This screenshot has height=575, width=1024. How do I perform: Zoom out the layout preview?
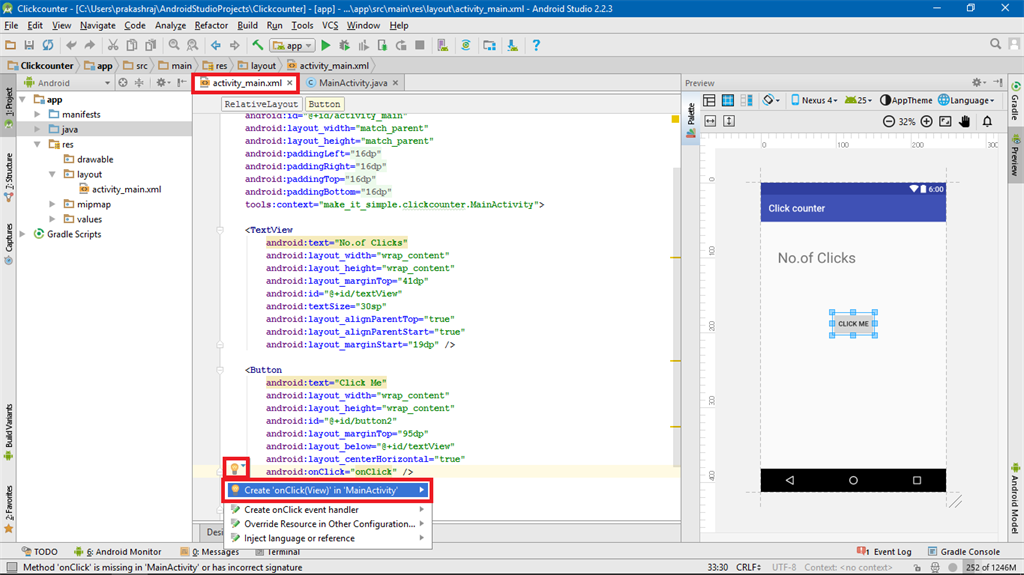889,121
